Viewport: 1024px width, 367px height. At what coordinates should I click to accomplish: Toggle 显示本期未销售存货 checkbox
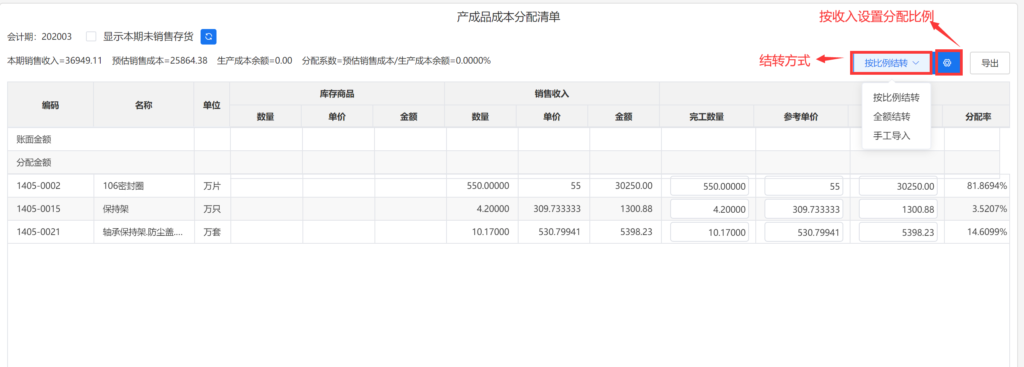(x=91, y=37)
